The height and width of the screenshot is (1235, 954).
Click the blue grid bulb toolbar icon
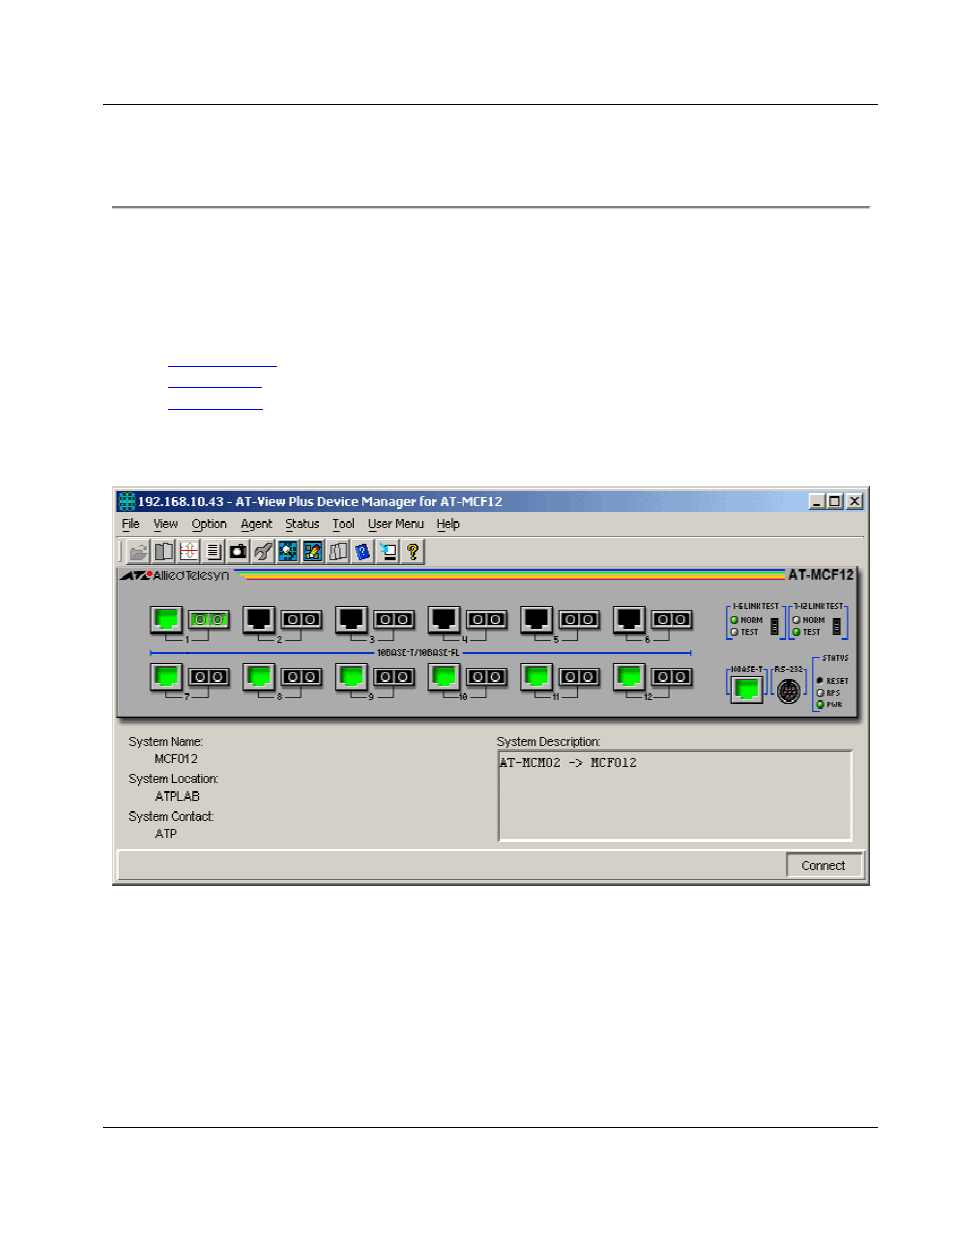(288, 551)
